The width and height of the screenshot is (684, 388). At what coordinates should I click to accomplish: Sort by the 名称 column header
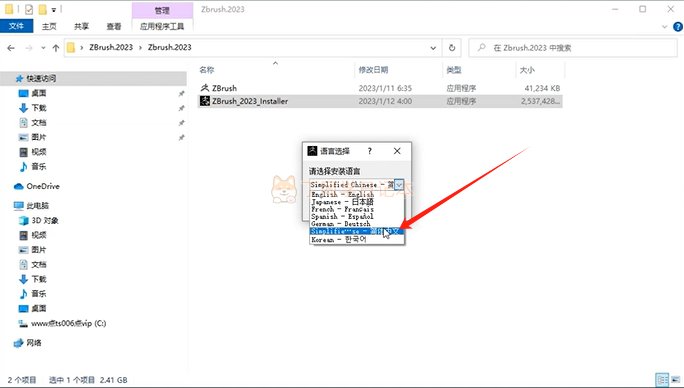coord(207,70)
